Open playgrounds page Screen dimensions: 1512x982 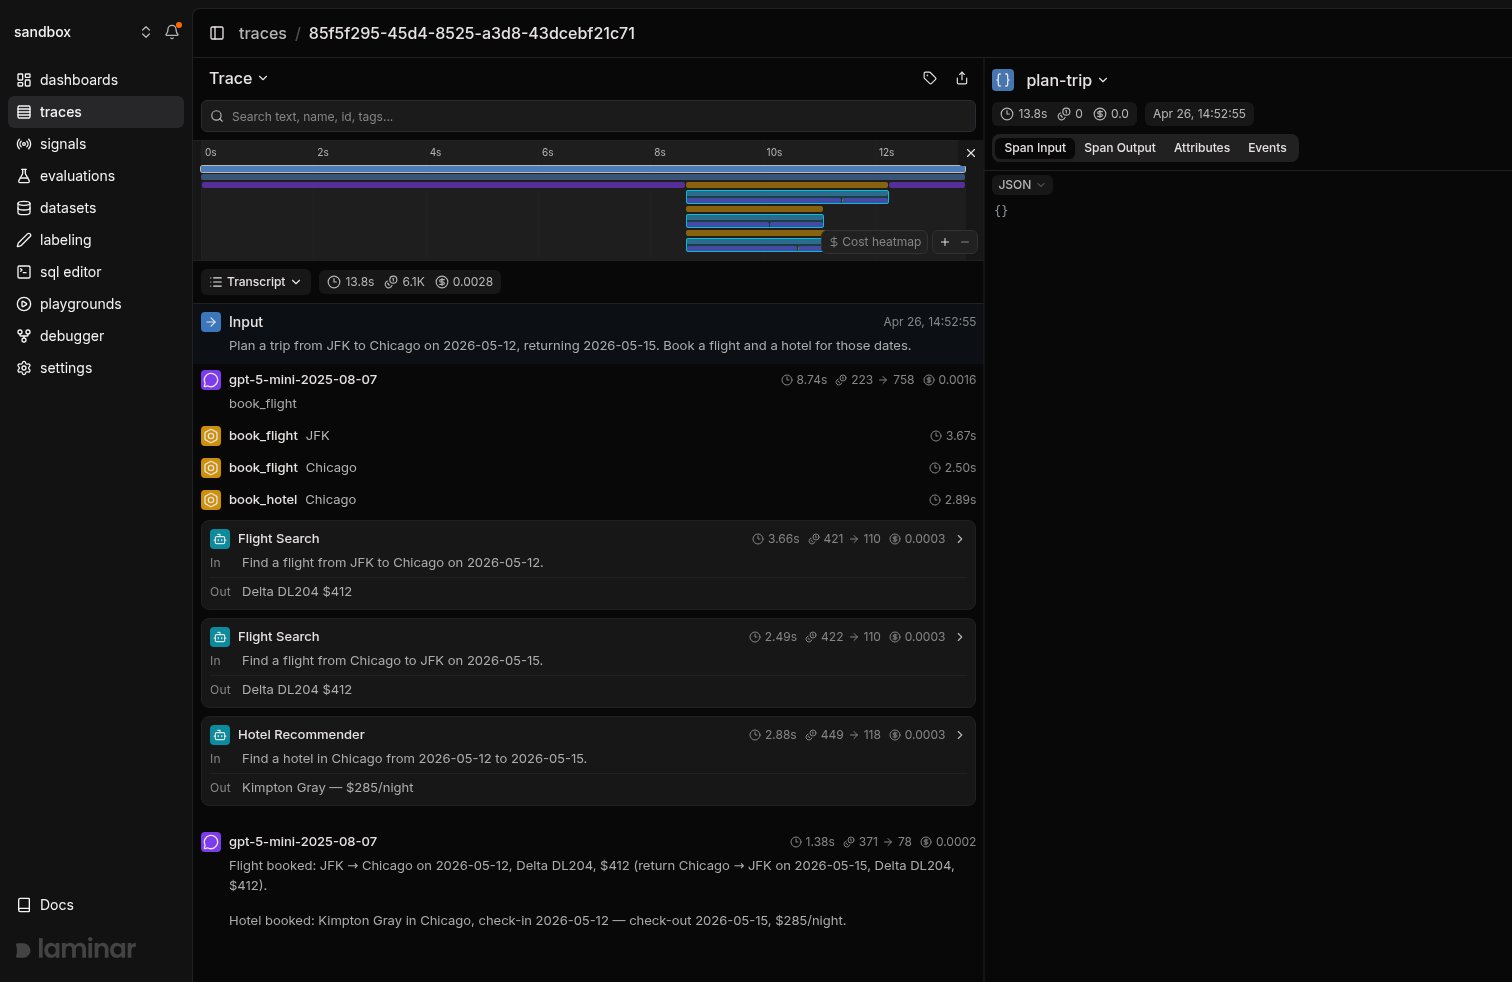click(96, 304)
